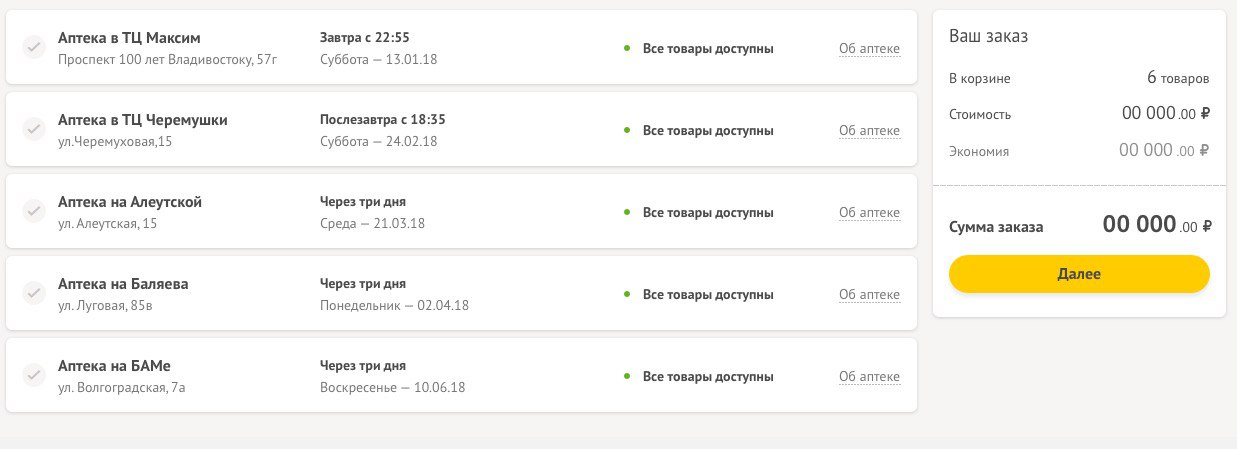Viewport: 1237px width, 449px height.
Task: Click green availability dot for Аптека на БАМе
Action: (627, 376)
